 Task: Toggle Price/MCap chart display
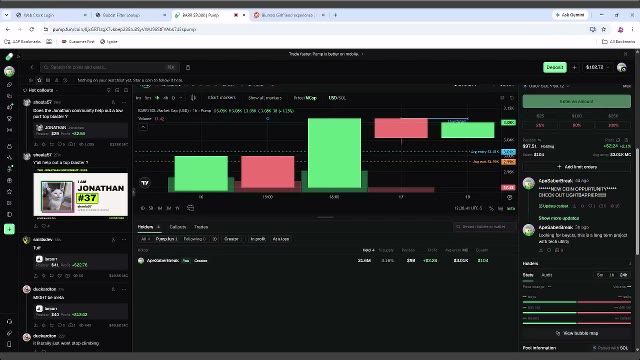[x=305, y=98]
